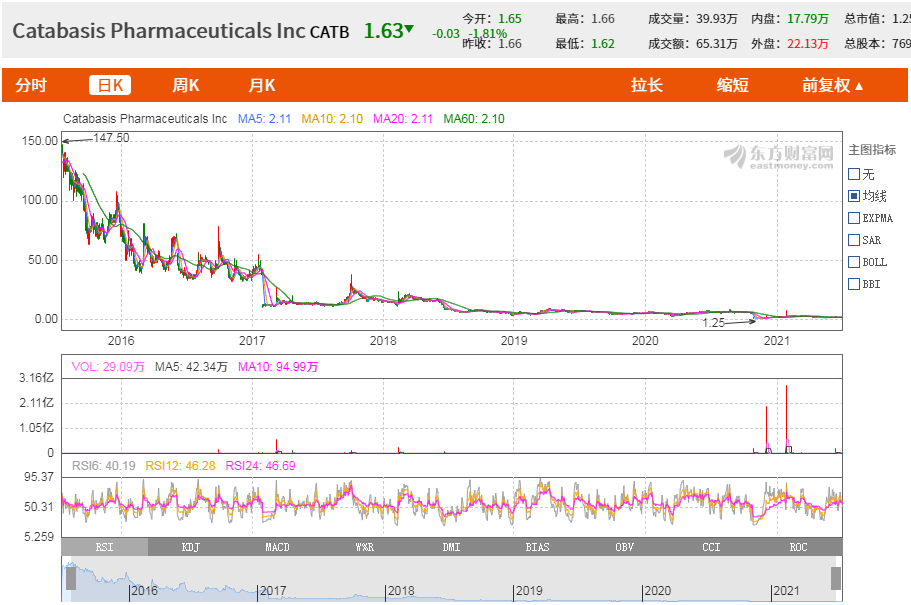The image size is (911, 605).
Task: Click the VOL: 29.09万 volume label
Action: [x=107, y=367]
